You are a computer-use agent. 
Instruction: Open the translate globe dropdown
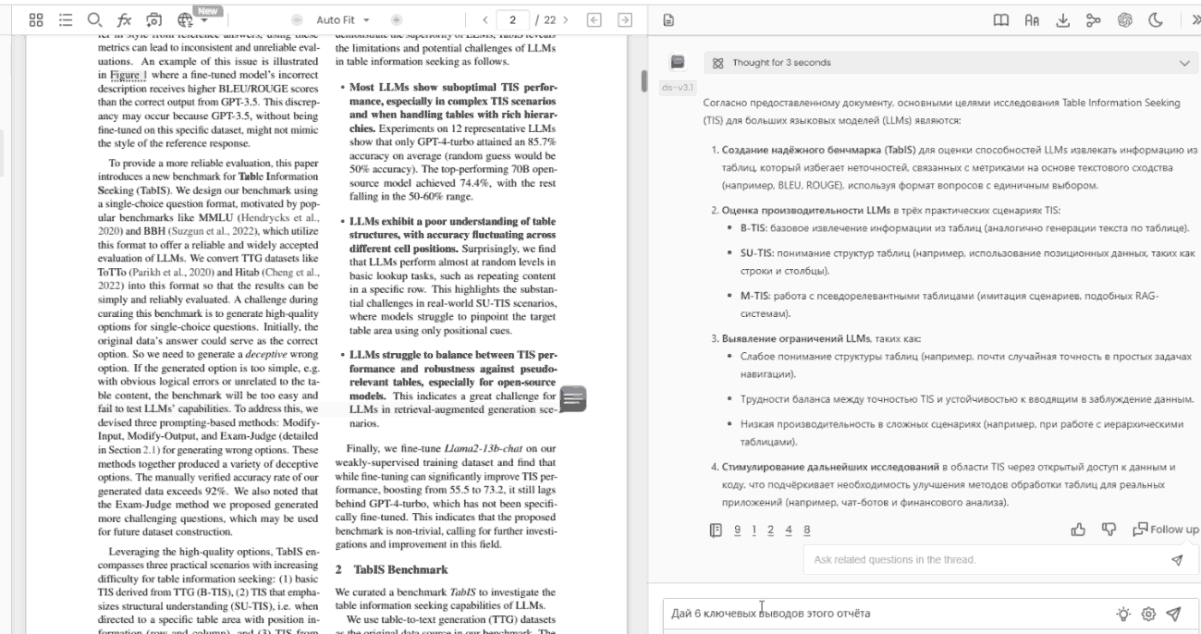pyautogui.click(x=187, y=19)
